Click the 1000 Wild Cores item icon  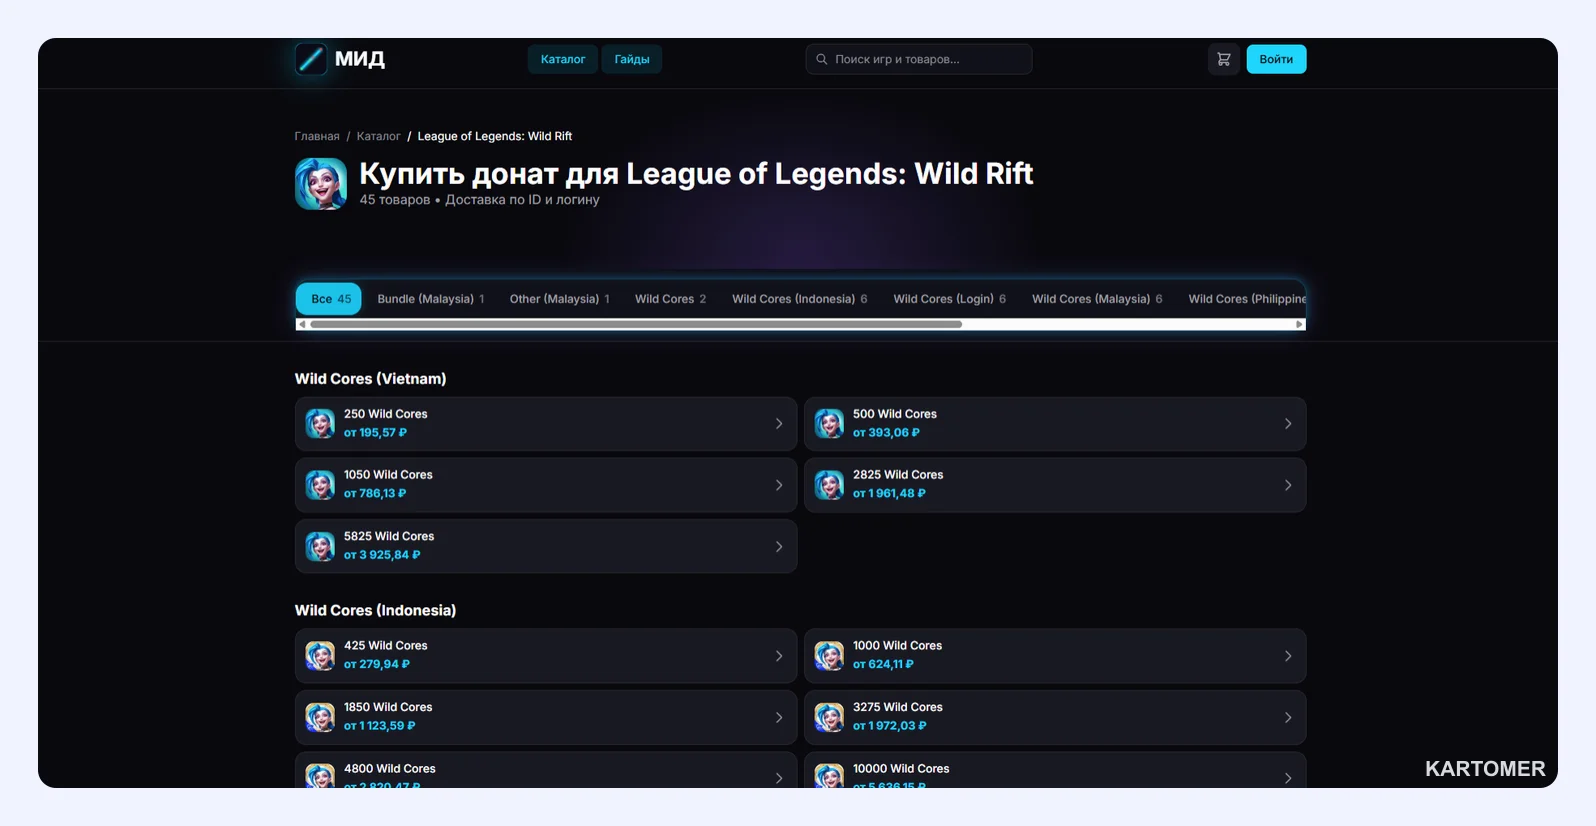[x=829, y=656]
